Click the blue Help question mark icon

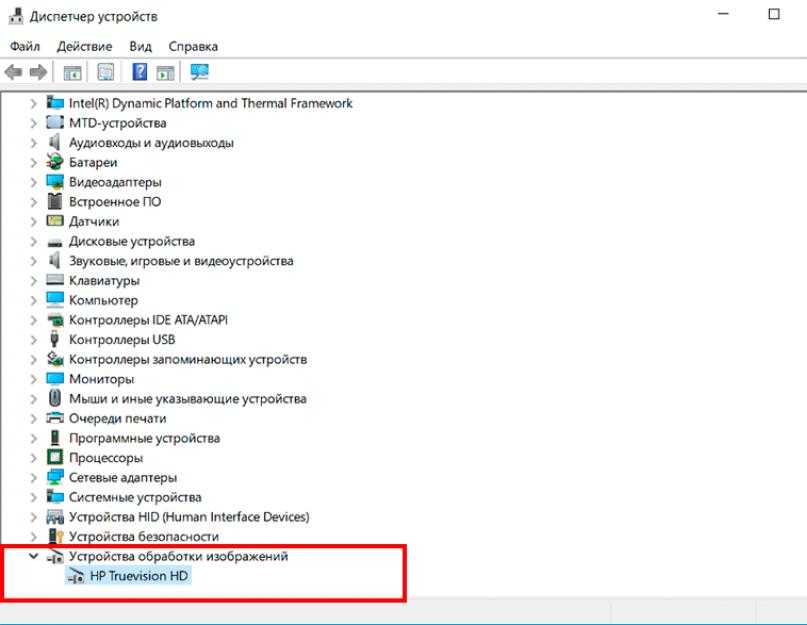click(139, 72)
